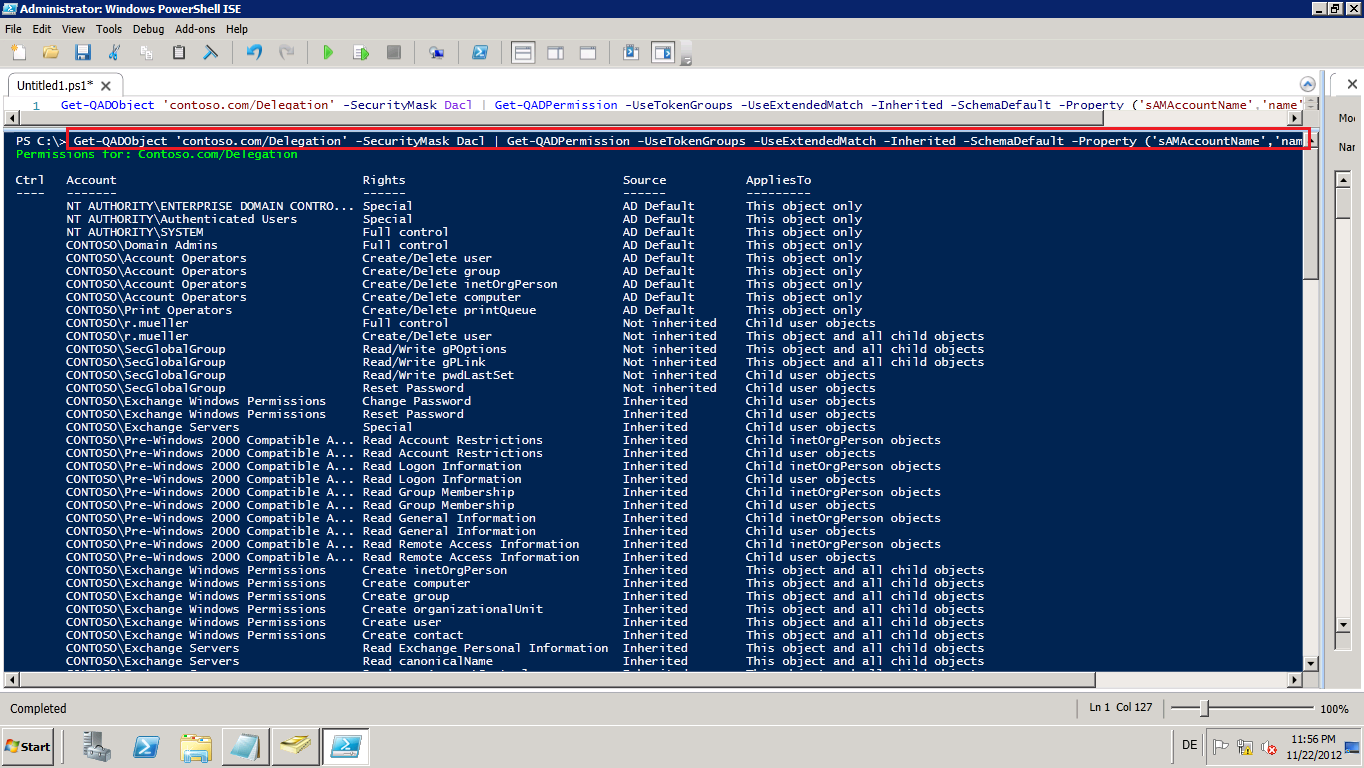Screen dimensions: 1364x768
Task: Click the console horizontal scroll-right arrow
Action: point(1295,679)
